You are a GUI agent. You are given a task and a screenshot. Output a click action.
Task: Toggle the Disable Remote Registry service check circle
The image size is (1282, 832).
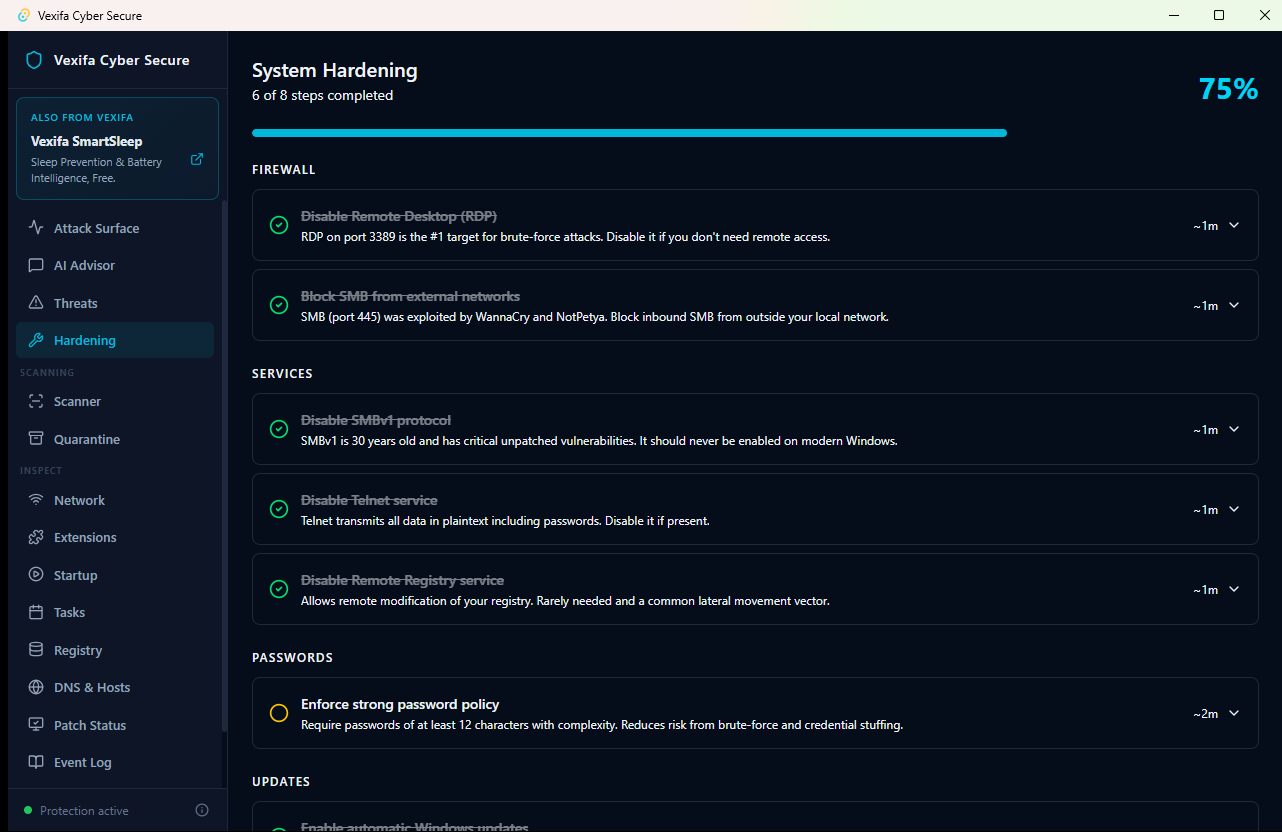pos(279,589)
